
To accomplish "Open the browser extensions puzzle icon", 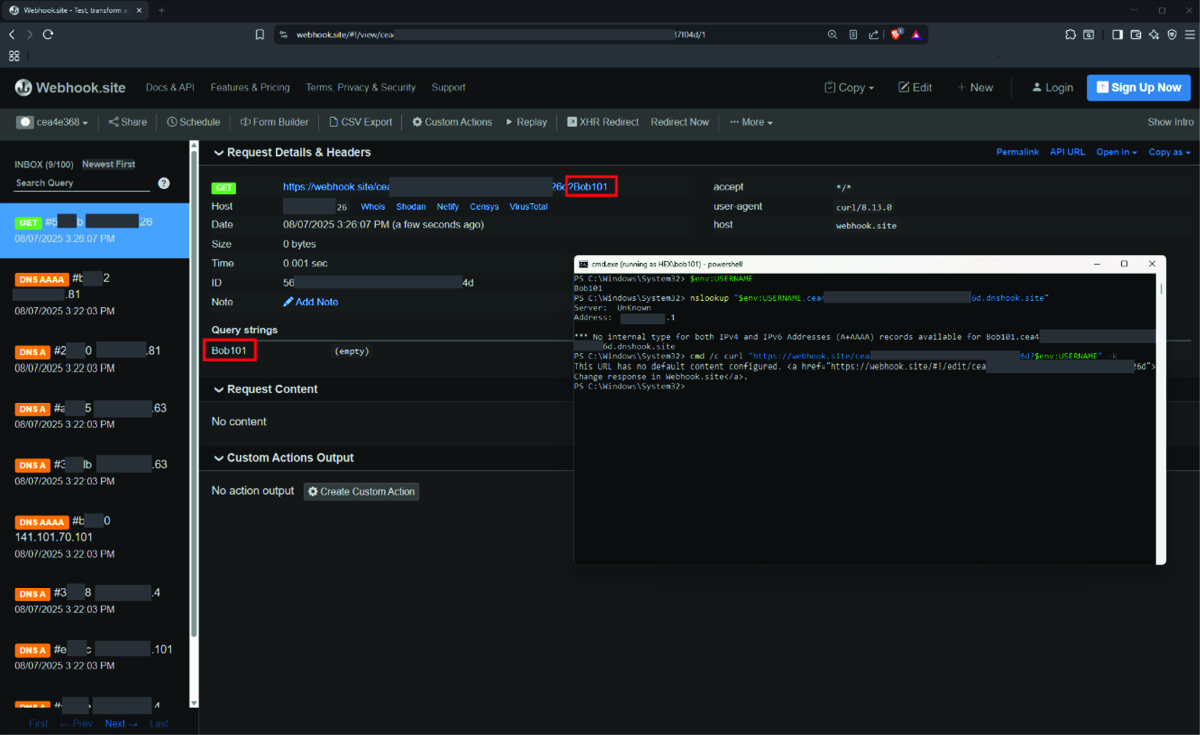I will (x=1071, y=34).
